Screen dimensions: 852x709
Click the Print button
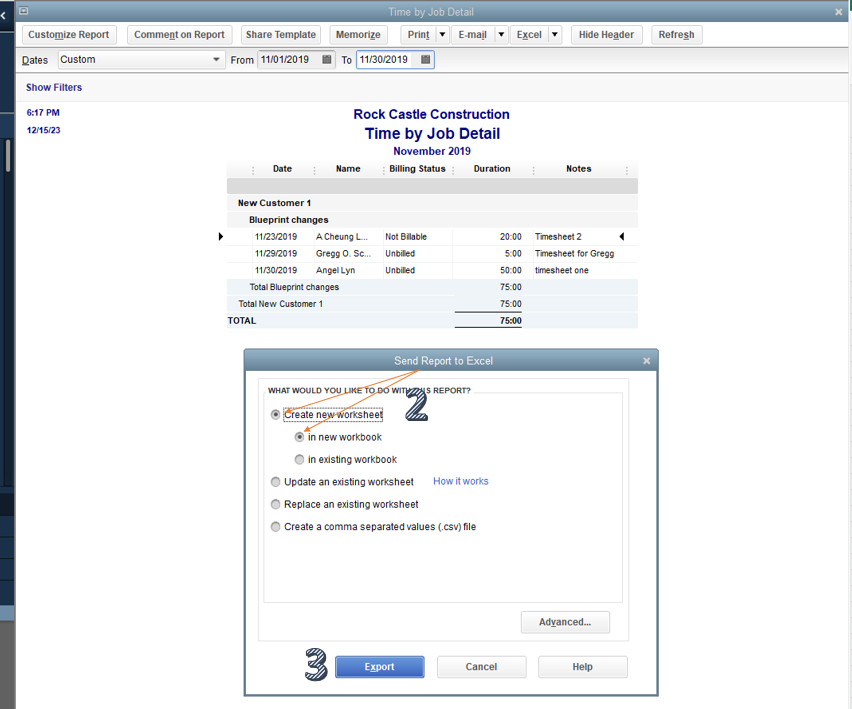[418, 35]
